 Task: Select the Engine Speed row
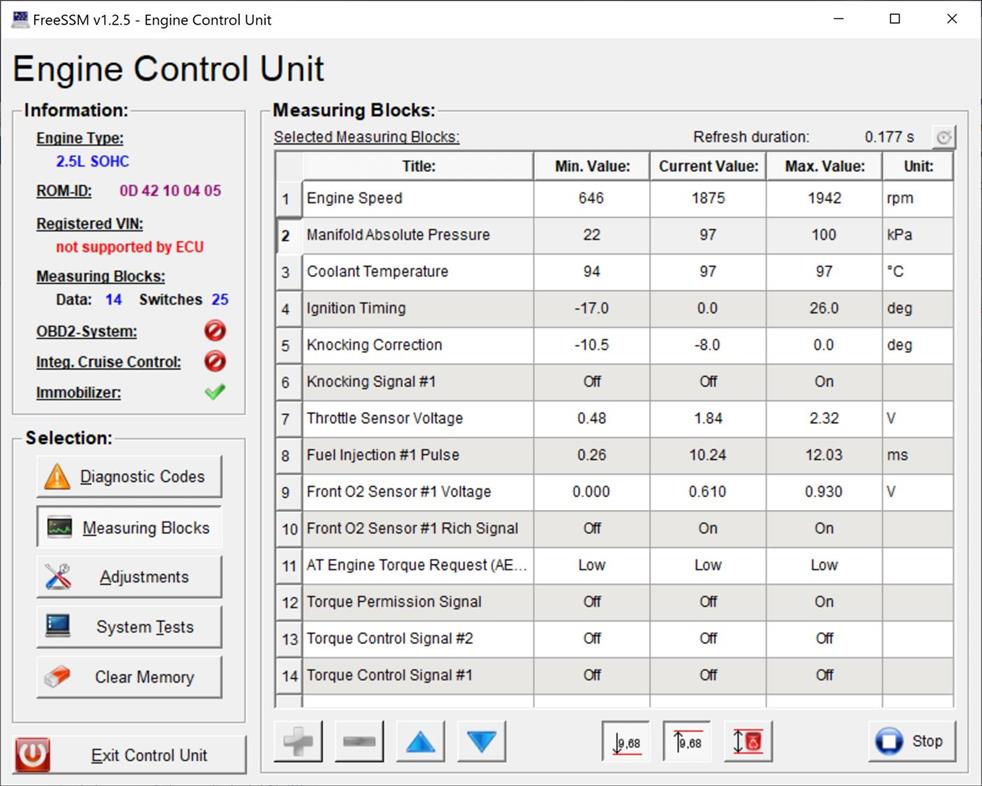[x=418, y=198]
